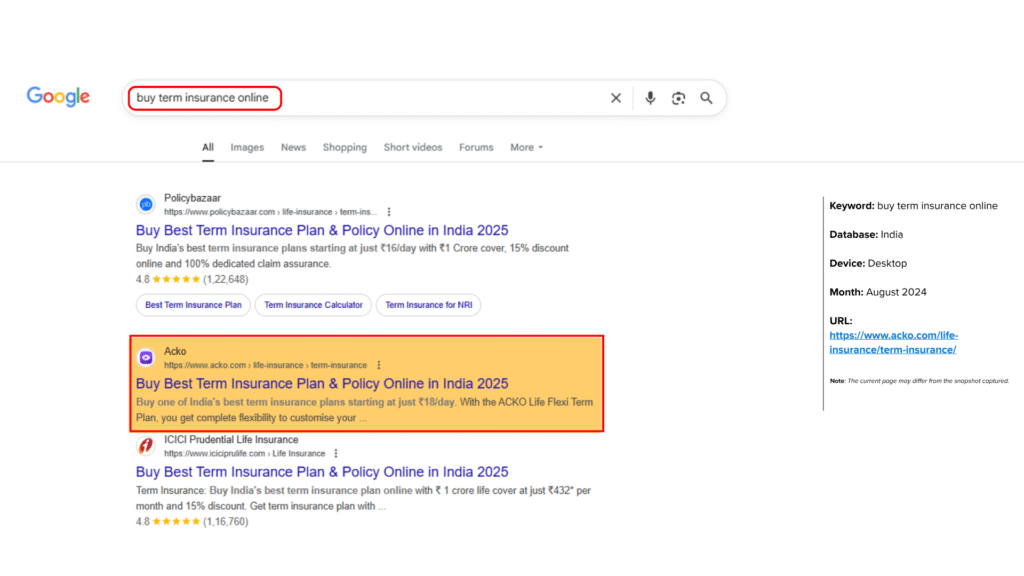Switch to the Shopping tab
This screenshot has height=576, width=1024.
344,147
